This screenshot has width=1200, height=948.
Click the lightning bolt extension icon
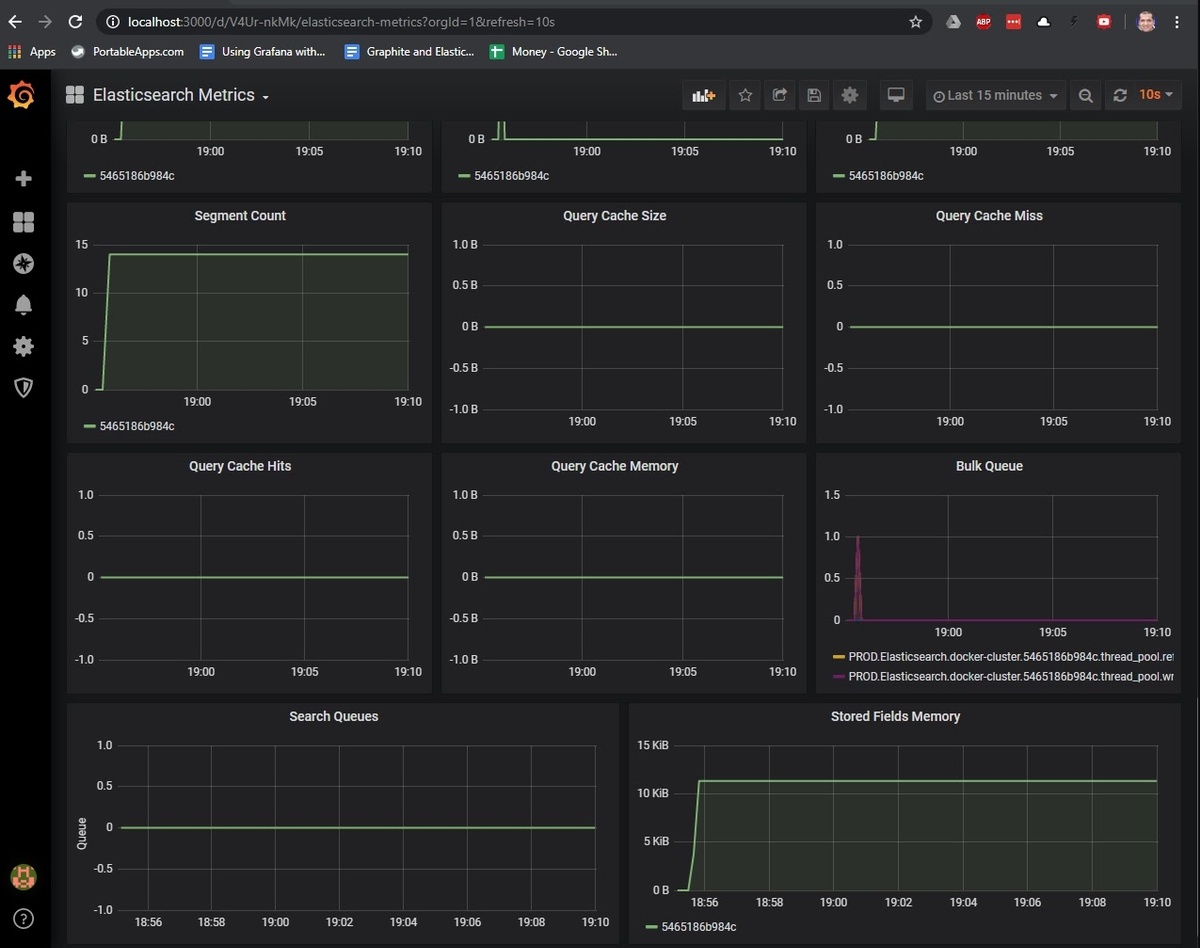coord(1074,21)
